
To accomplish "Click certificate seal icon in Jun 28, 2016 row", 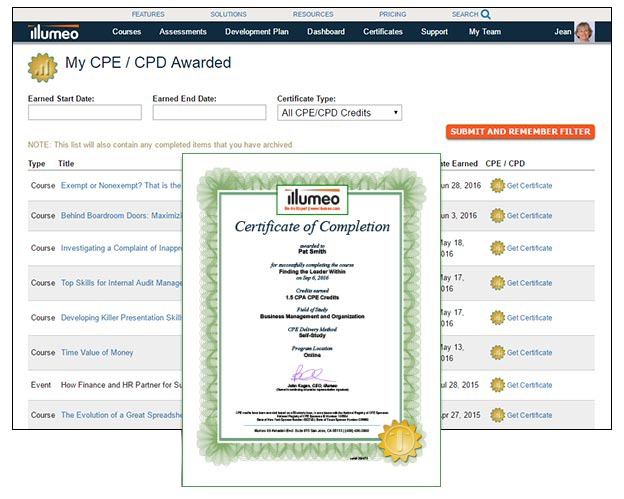I will (x=497, y=185).
